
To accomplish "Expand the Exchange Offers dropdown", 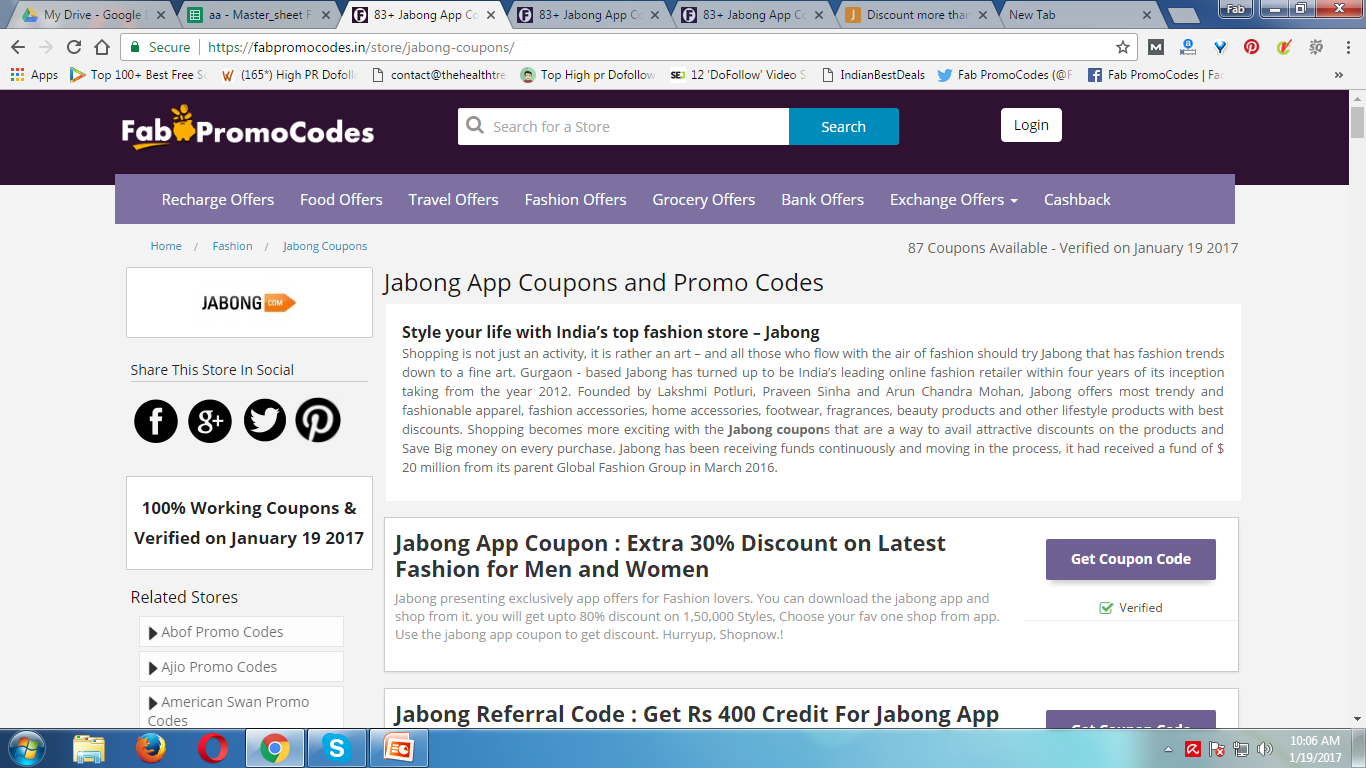I will (953, 199).
